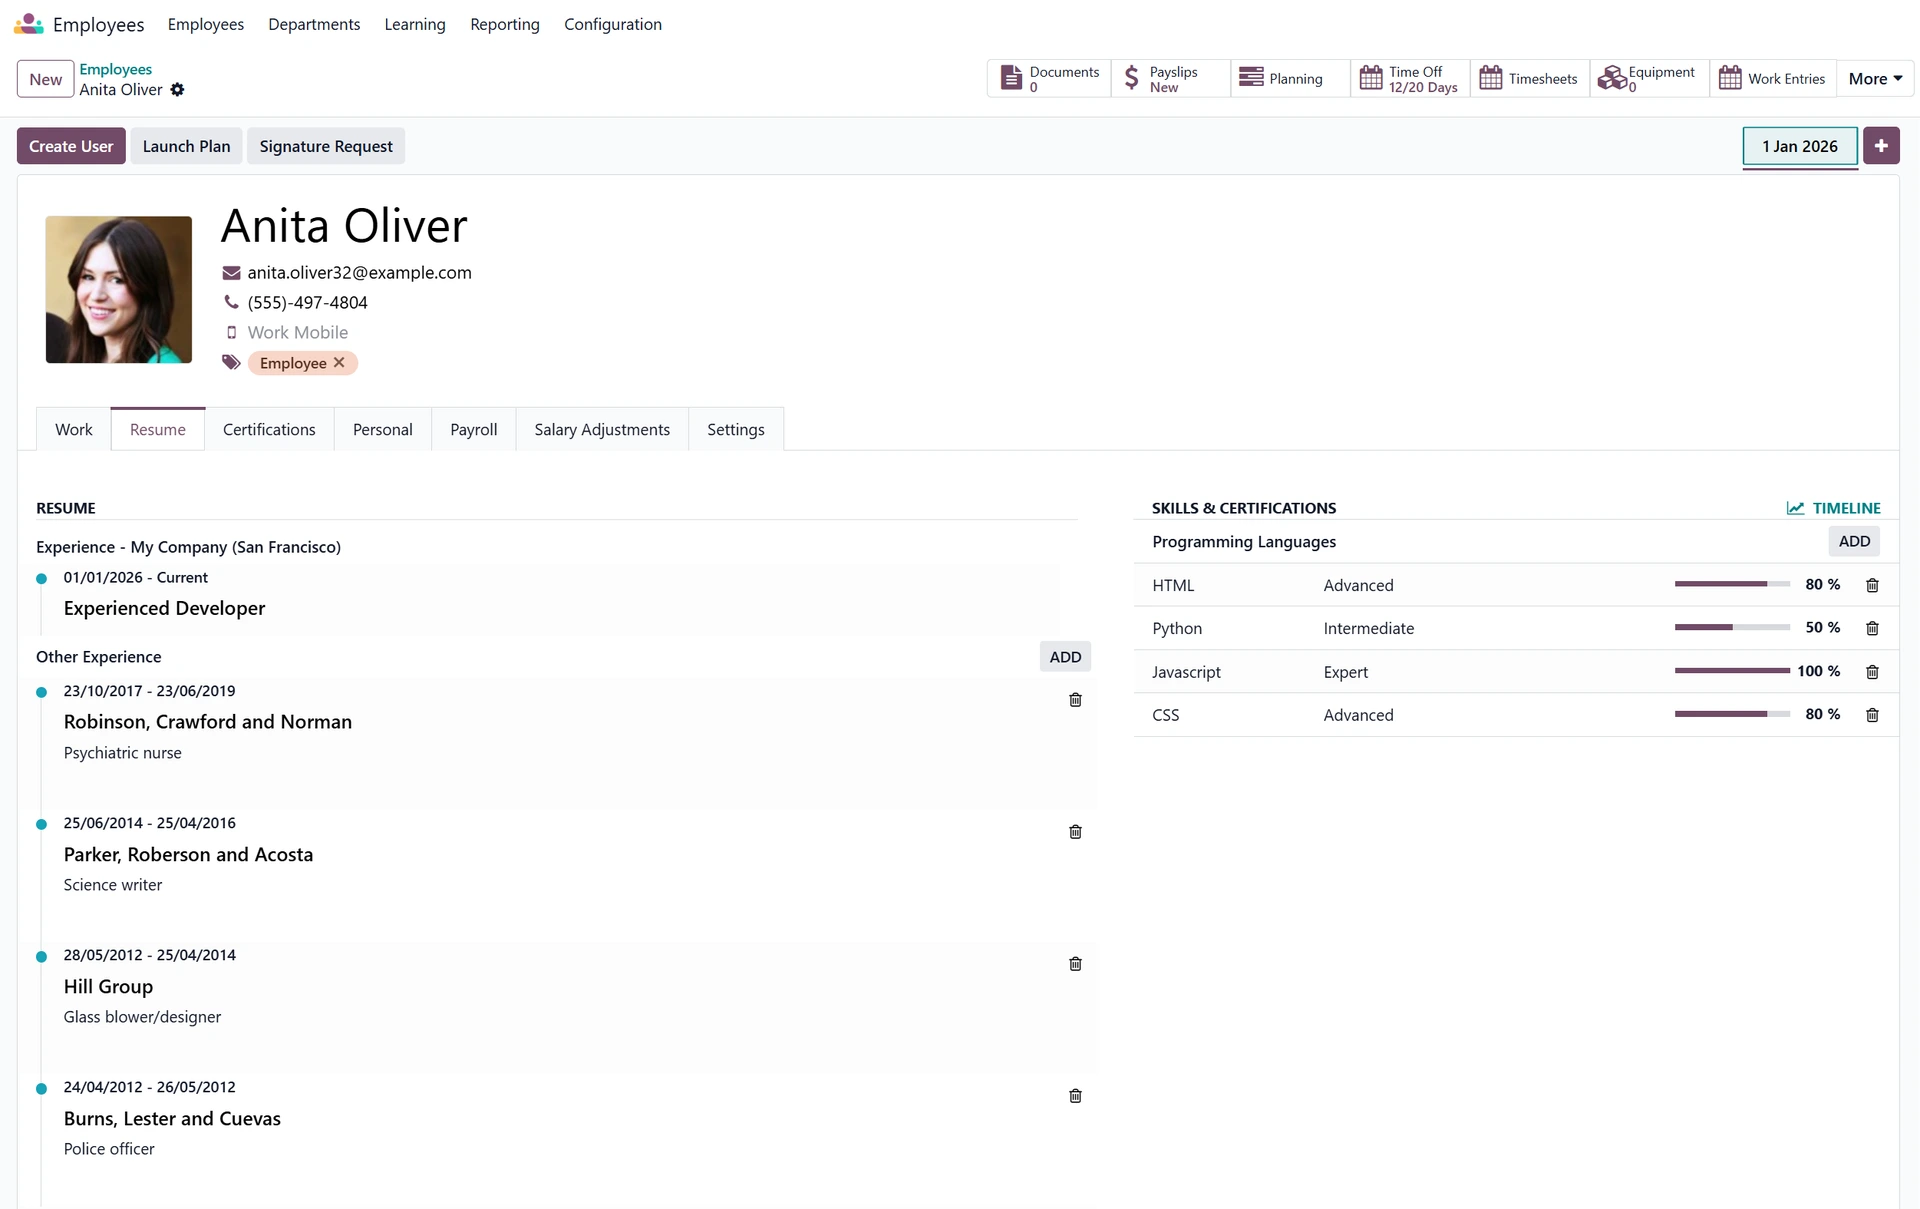The width and height of the screenshot is (1920, 1209).
Task: Open the Settings tab
Action: [736, 429]
